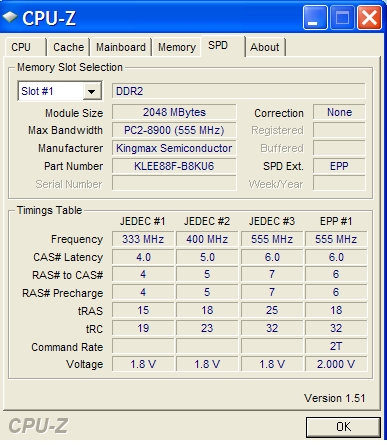Close the CPU-Z window
Image resolution: width=387 pixels, height=445 pixels.
[369, 18]
